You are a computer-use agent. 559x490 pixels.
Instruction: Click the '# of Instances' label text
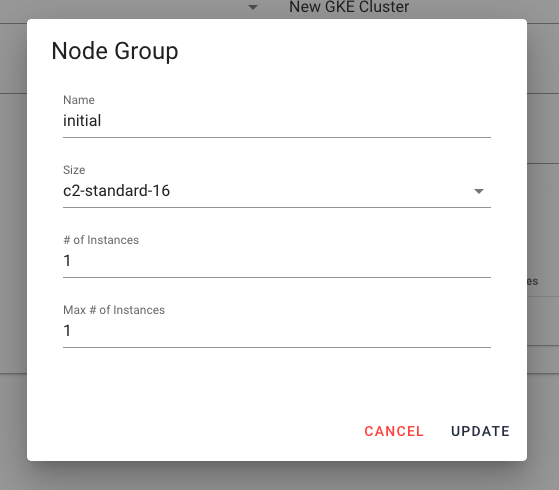coord(101,240)
